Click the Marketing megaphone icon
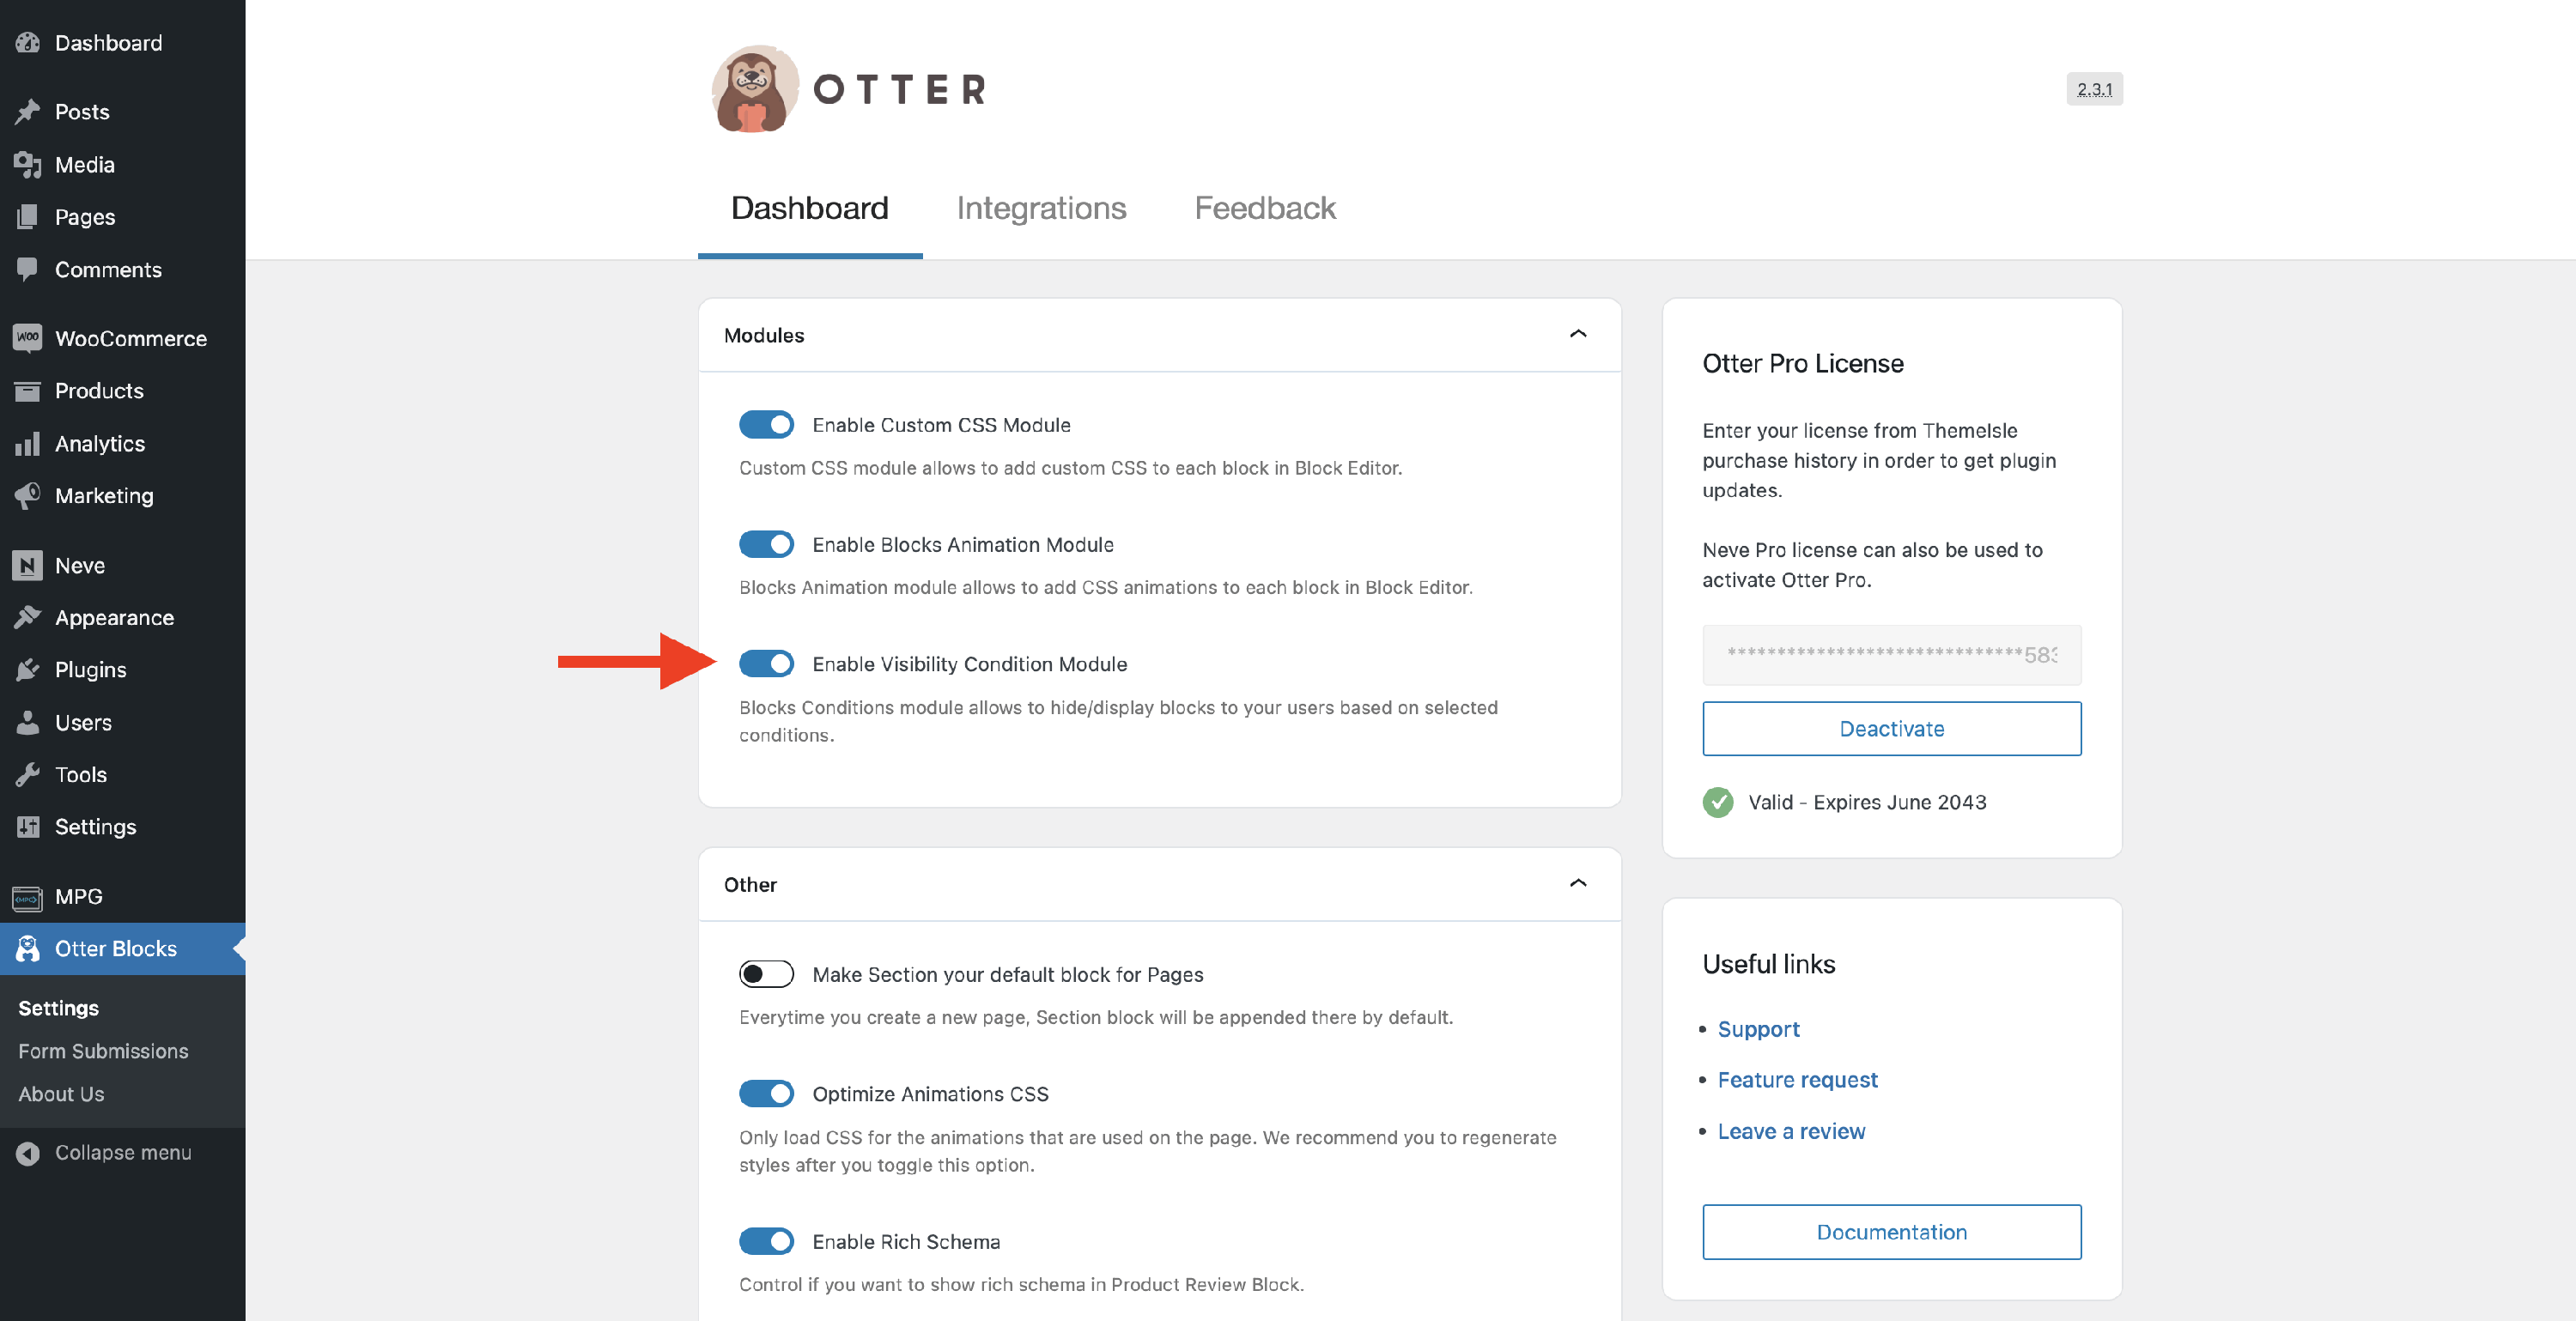This screenshot has height=1321, width=2576. pyautogui.click(x=27, y=495)
